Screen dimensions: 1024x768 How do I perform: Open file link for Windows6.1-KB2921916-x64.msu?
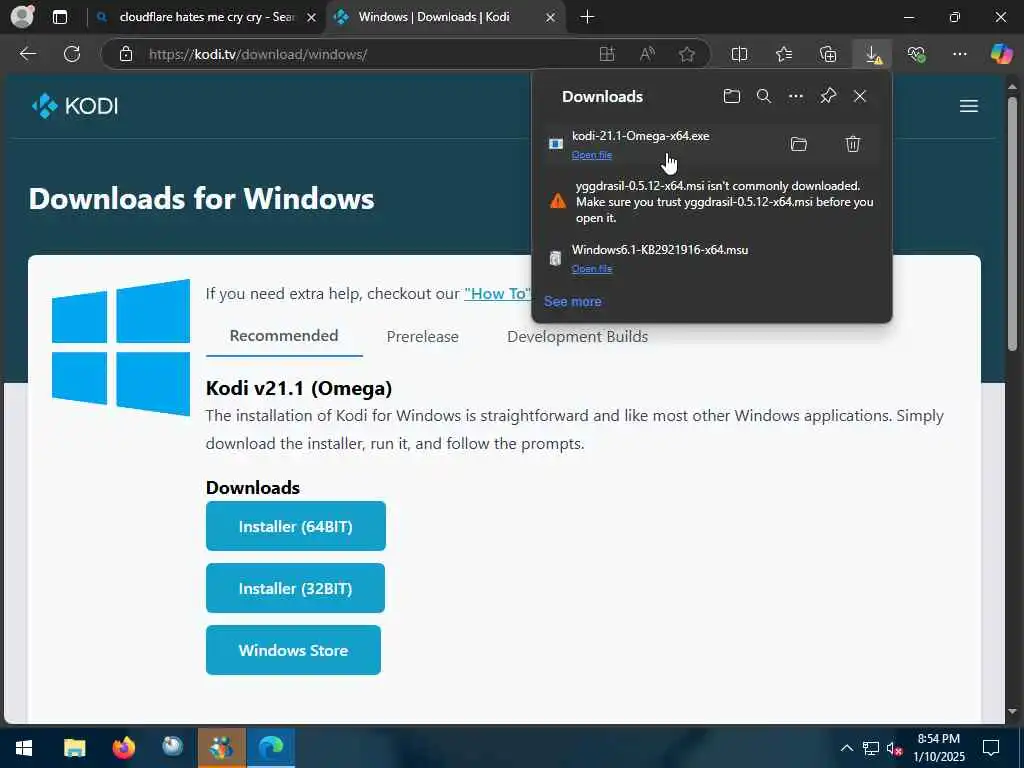tap(592, 268)
